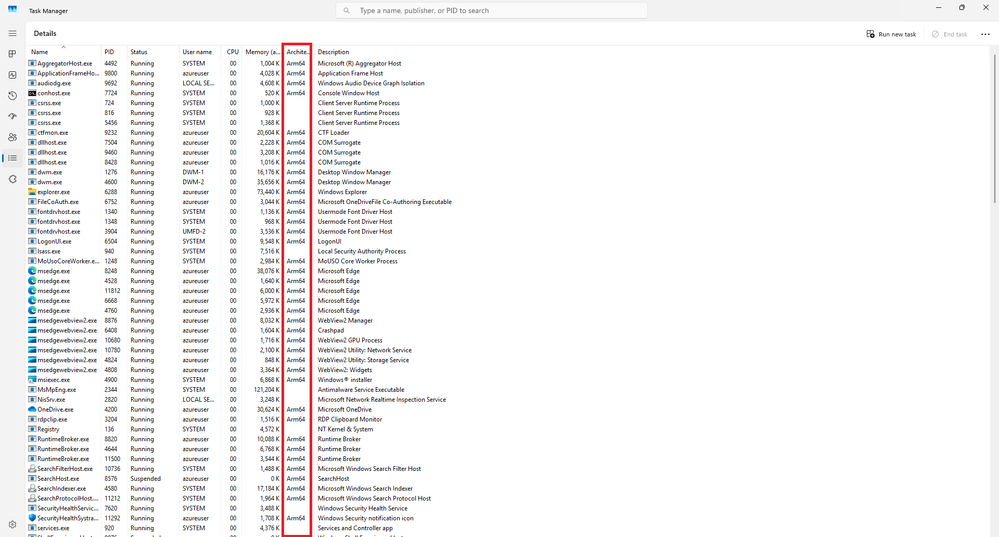Click UMFD-2 user name cell

[194, 231]
